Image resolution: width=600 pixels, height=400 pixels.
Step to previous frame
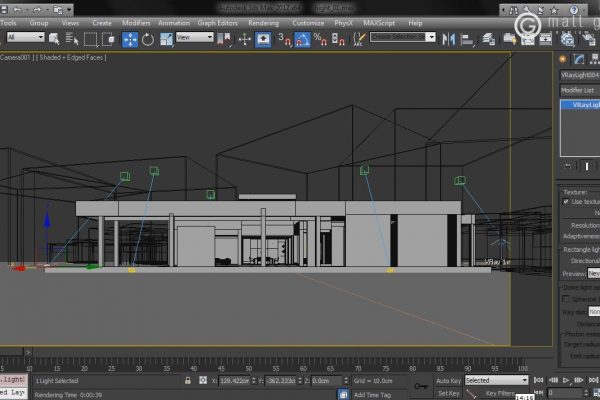[x=553, y=380]
